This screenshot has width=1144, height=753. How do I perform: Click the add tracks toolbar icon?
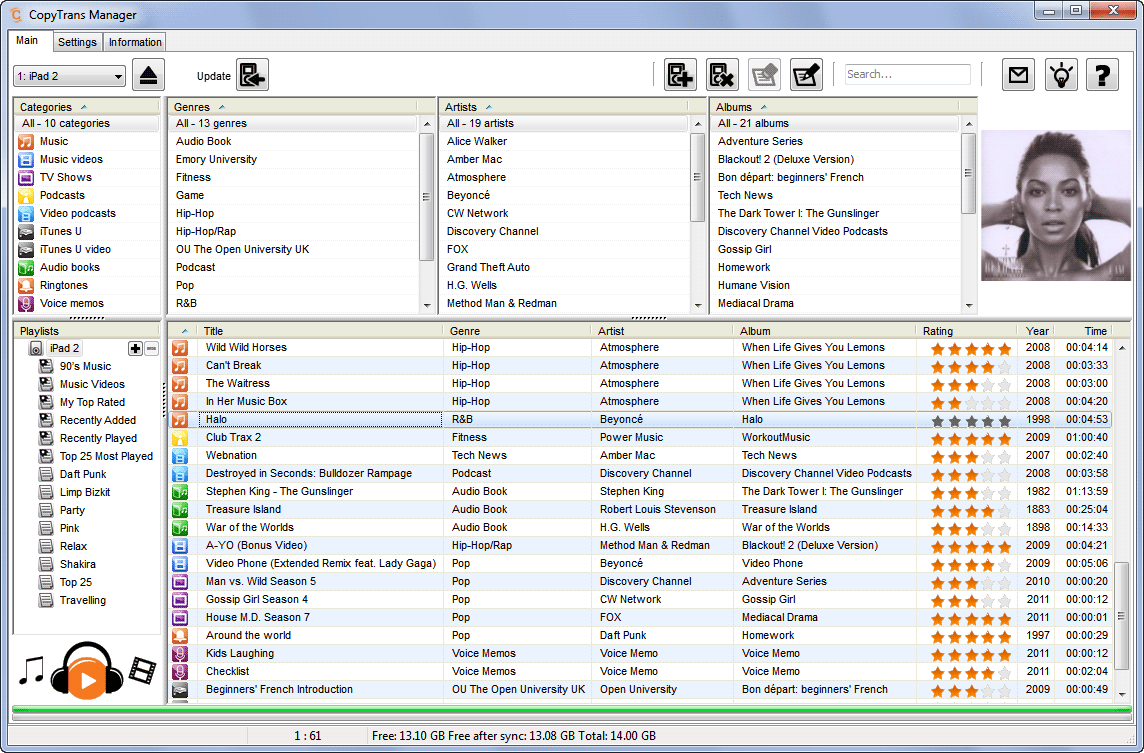680,74
